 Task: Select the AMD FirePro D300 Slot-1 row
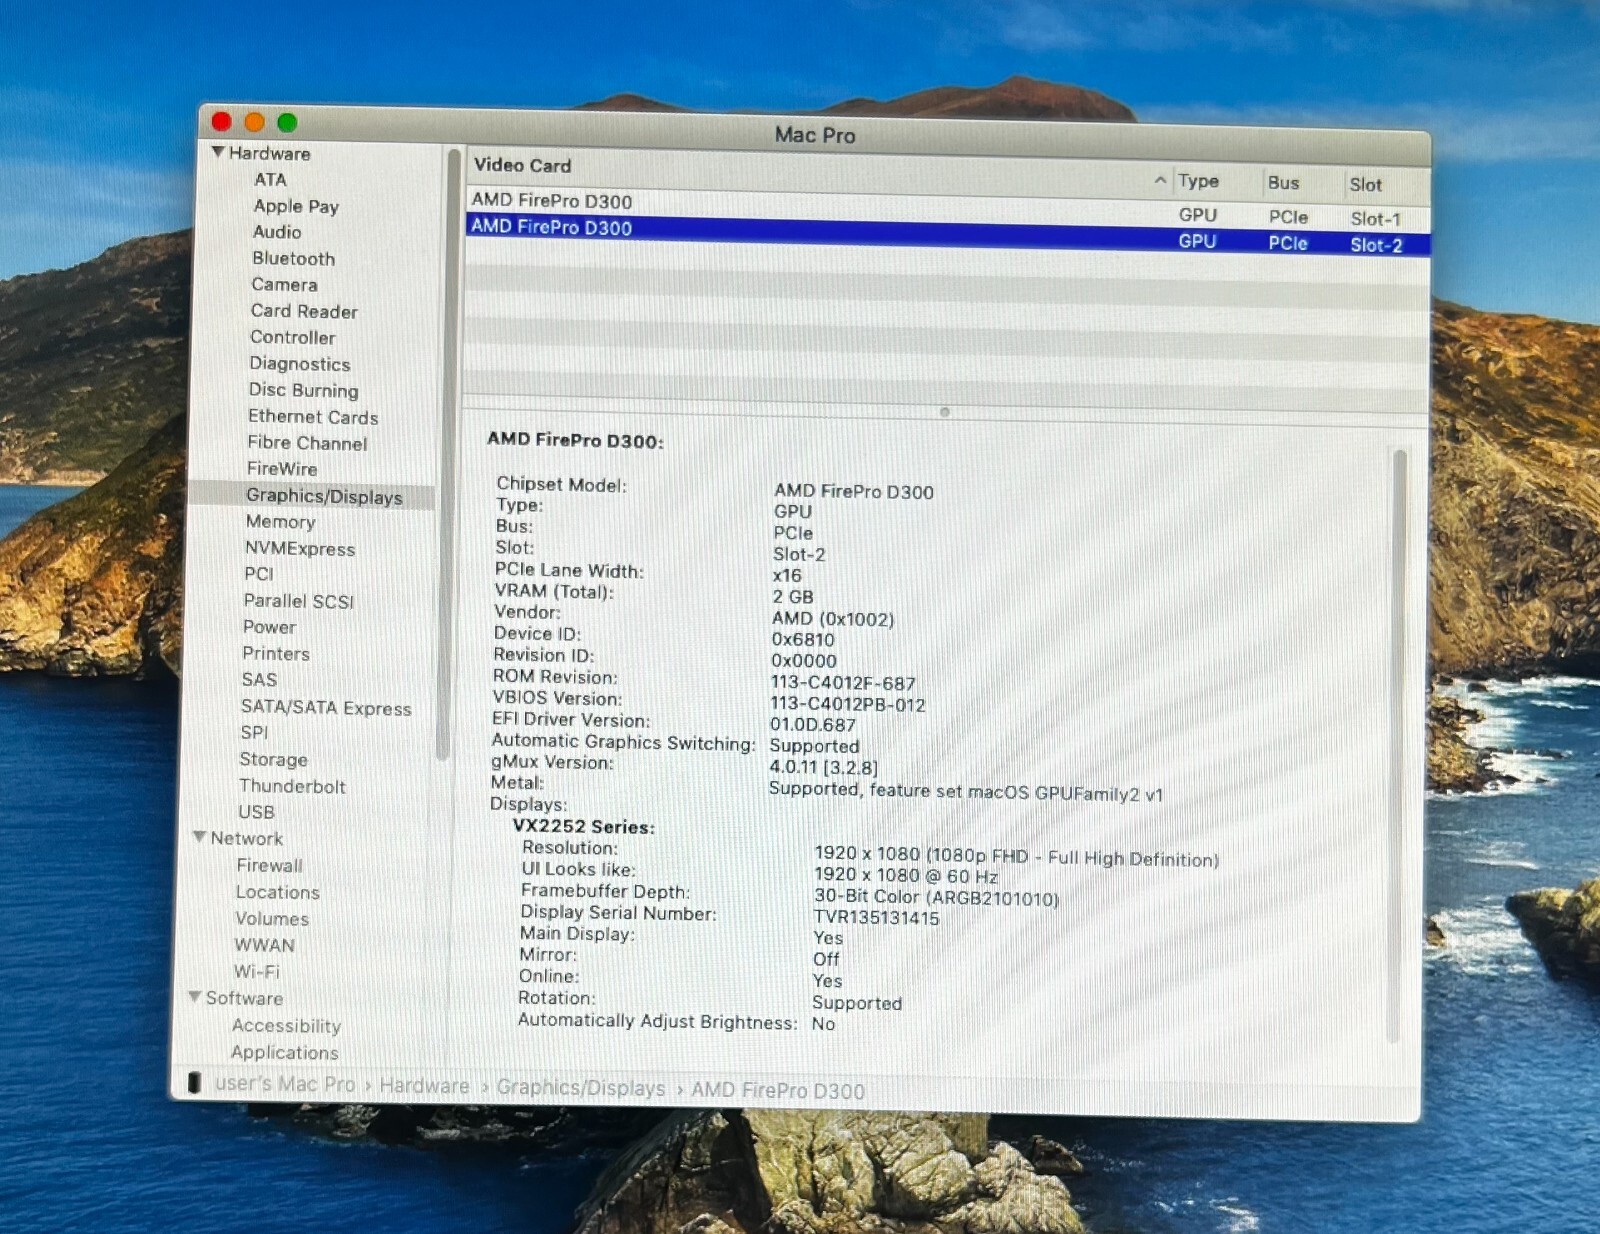click(x=947, y=208)
